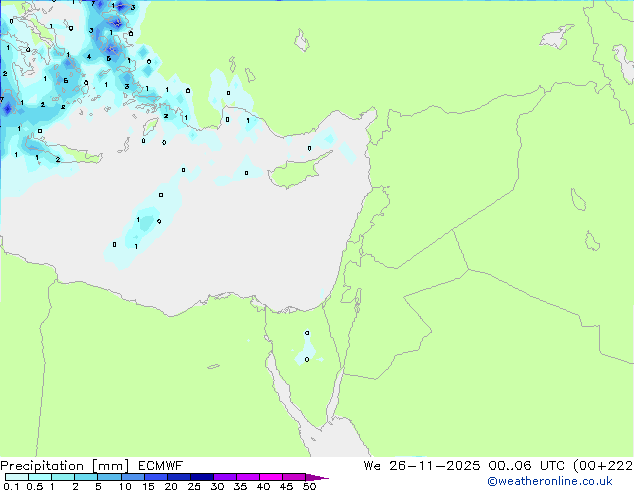The height and width of the screenshot is (490, 634).
Task: Click the '[mm]' unit label
Action: (110, 466)
